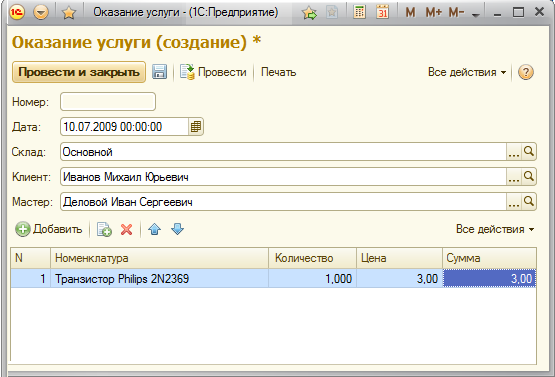Expand the small arrow after M- button

(476, 15)
